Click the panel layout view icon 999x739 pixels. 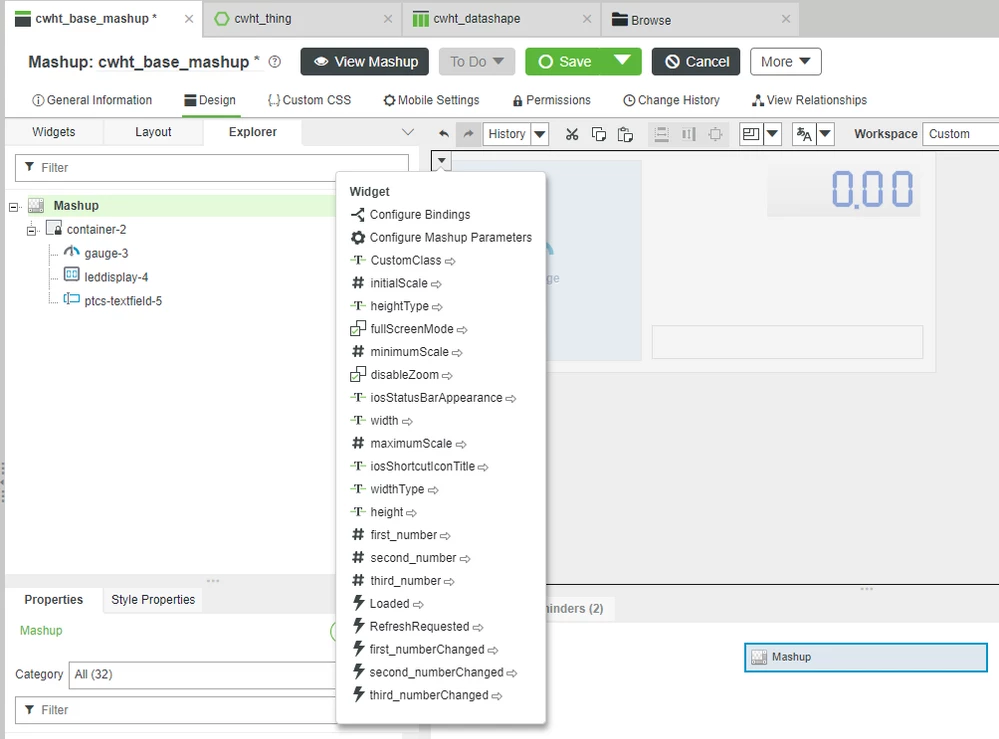pos(751,134)
